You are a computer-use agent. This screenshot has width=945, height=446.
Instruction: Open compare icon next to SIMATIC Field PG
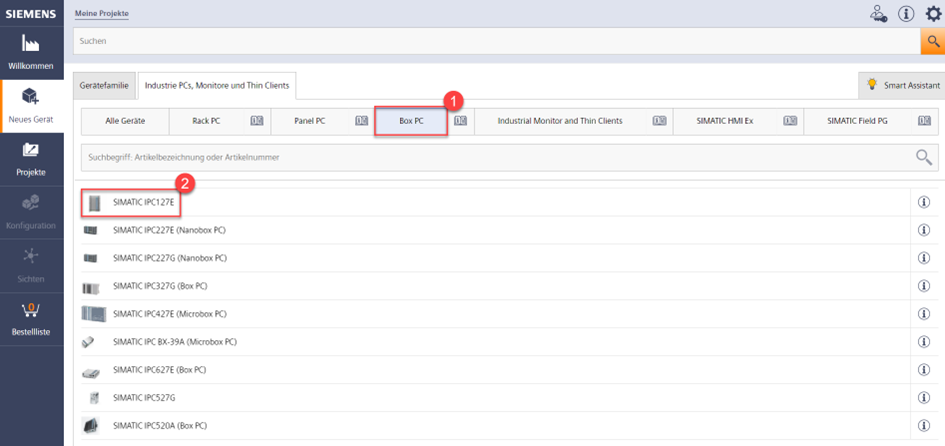pyautogui.click(x=925, y=121)
